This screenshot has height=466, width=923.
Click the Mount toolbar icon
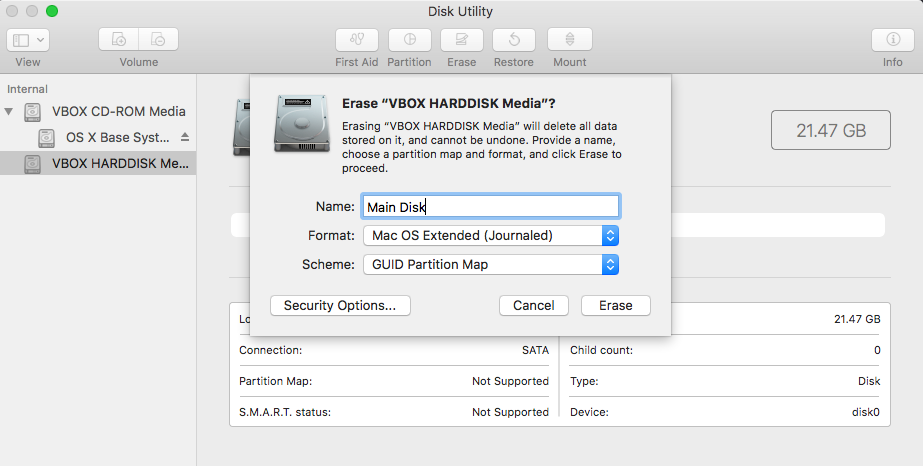(x=570, y=39)
